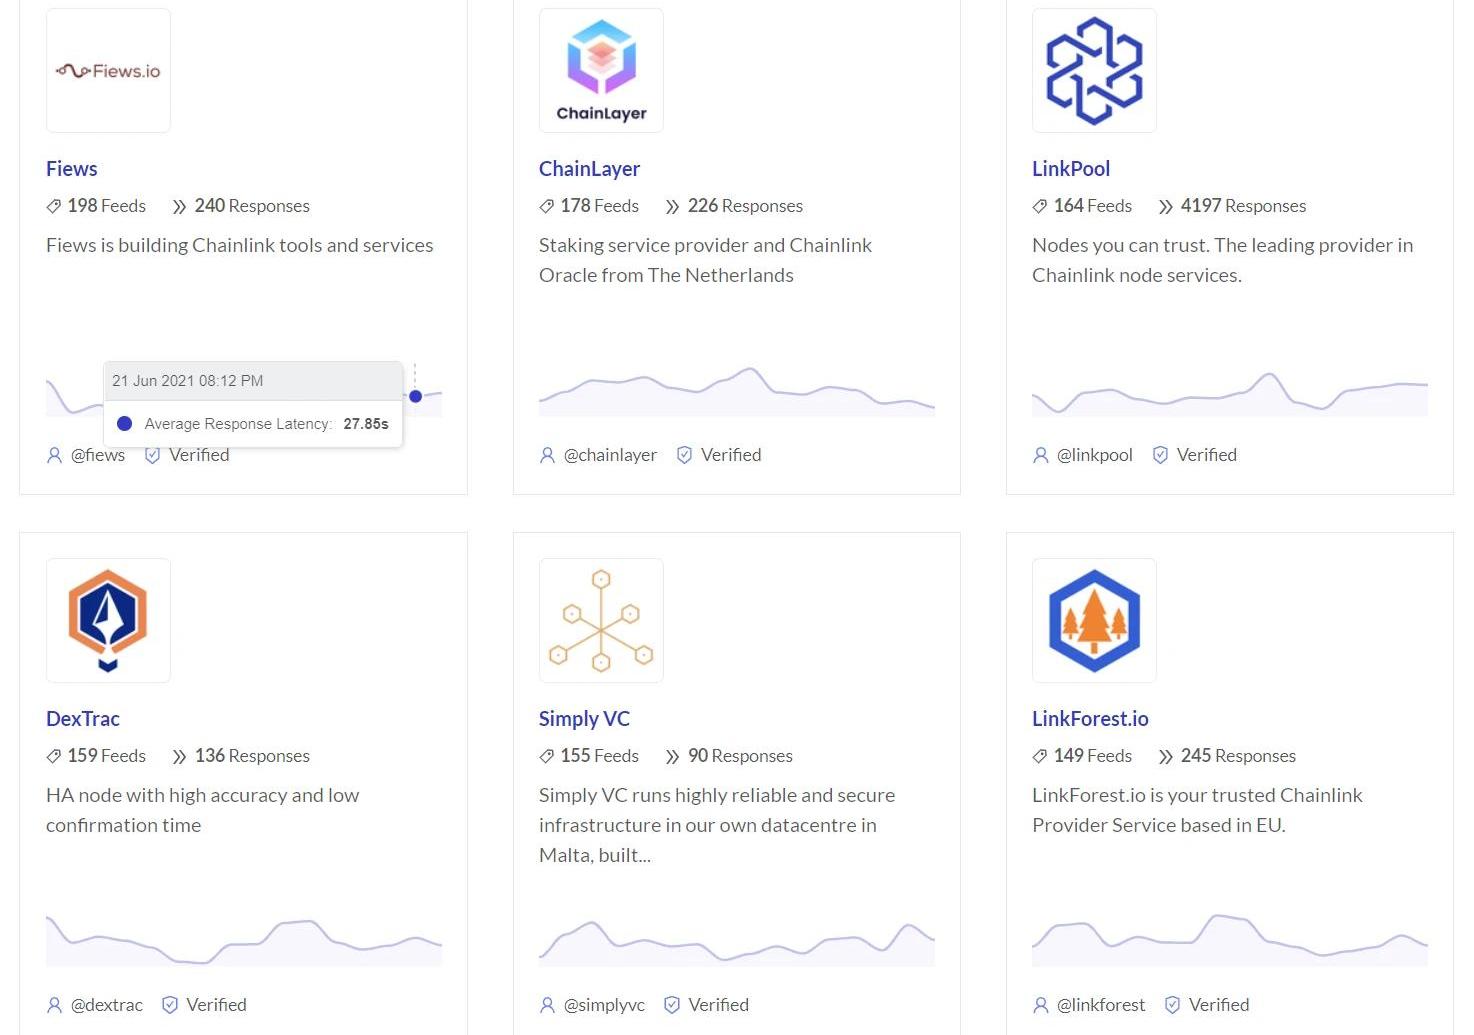Click the ChainLayer logo thumbnail
The image size is (1474, 1035).
pos(601,71)
